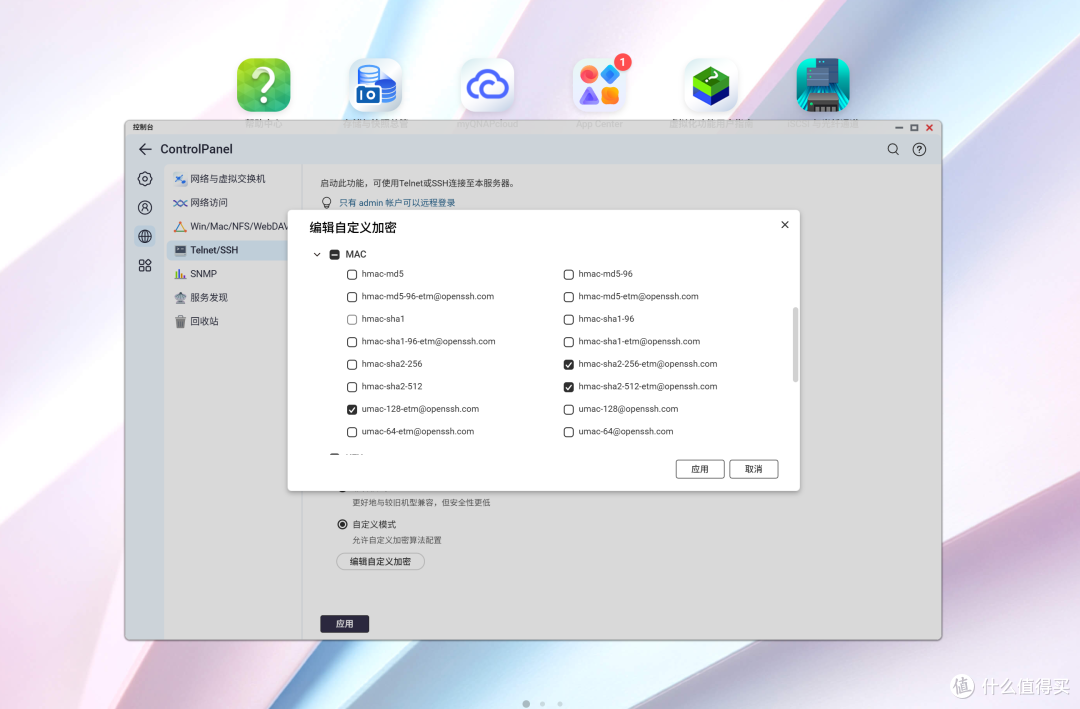Viewport: 1080px width, 709px height.
Task: Check hmac-sha2-256 checkbox
Action: click(x=352, y=364)
